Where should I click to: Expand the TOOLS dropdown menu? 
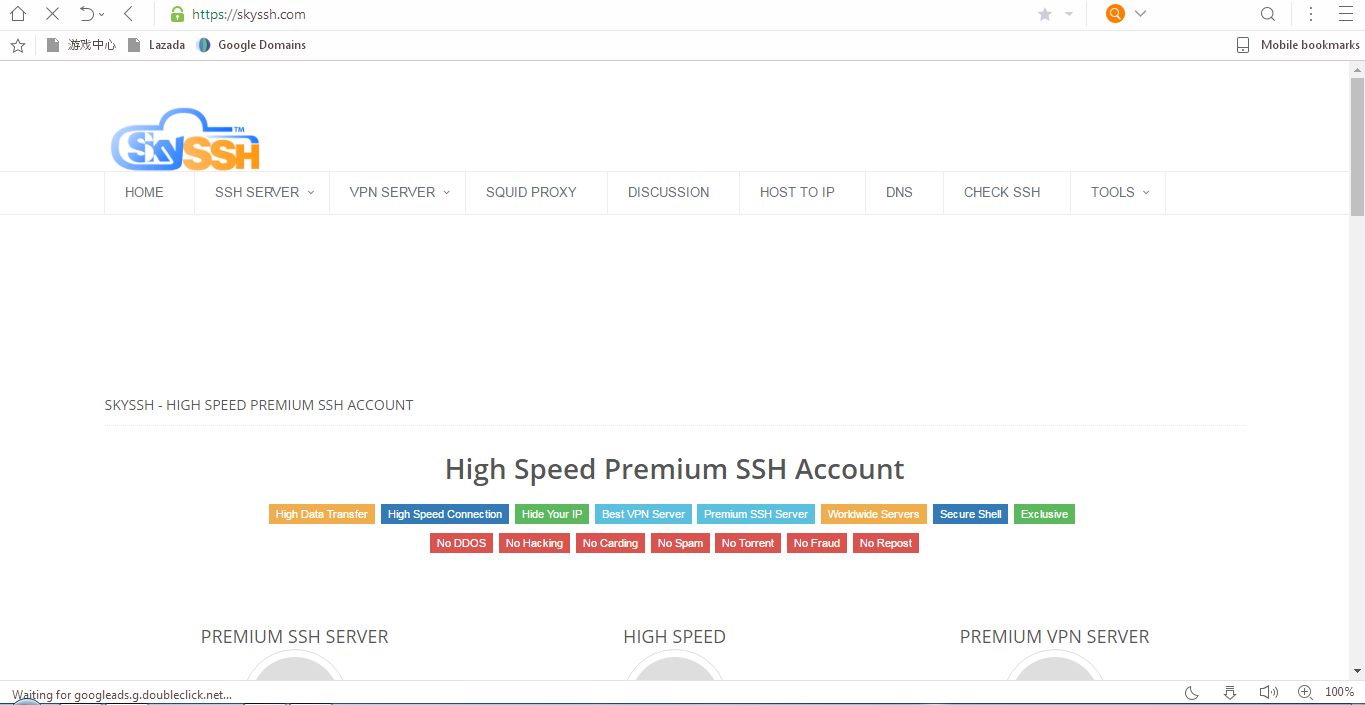point(1118,192)
